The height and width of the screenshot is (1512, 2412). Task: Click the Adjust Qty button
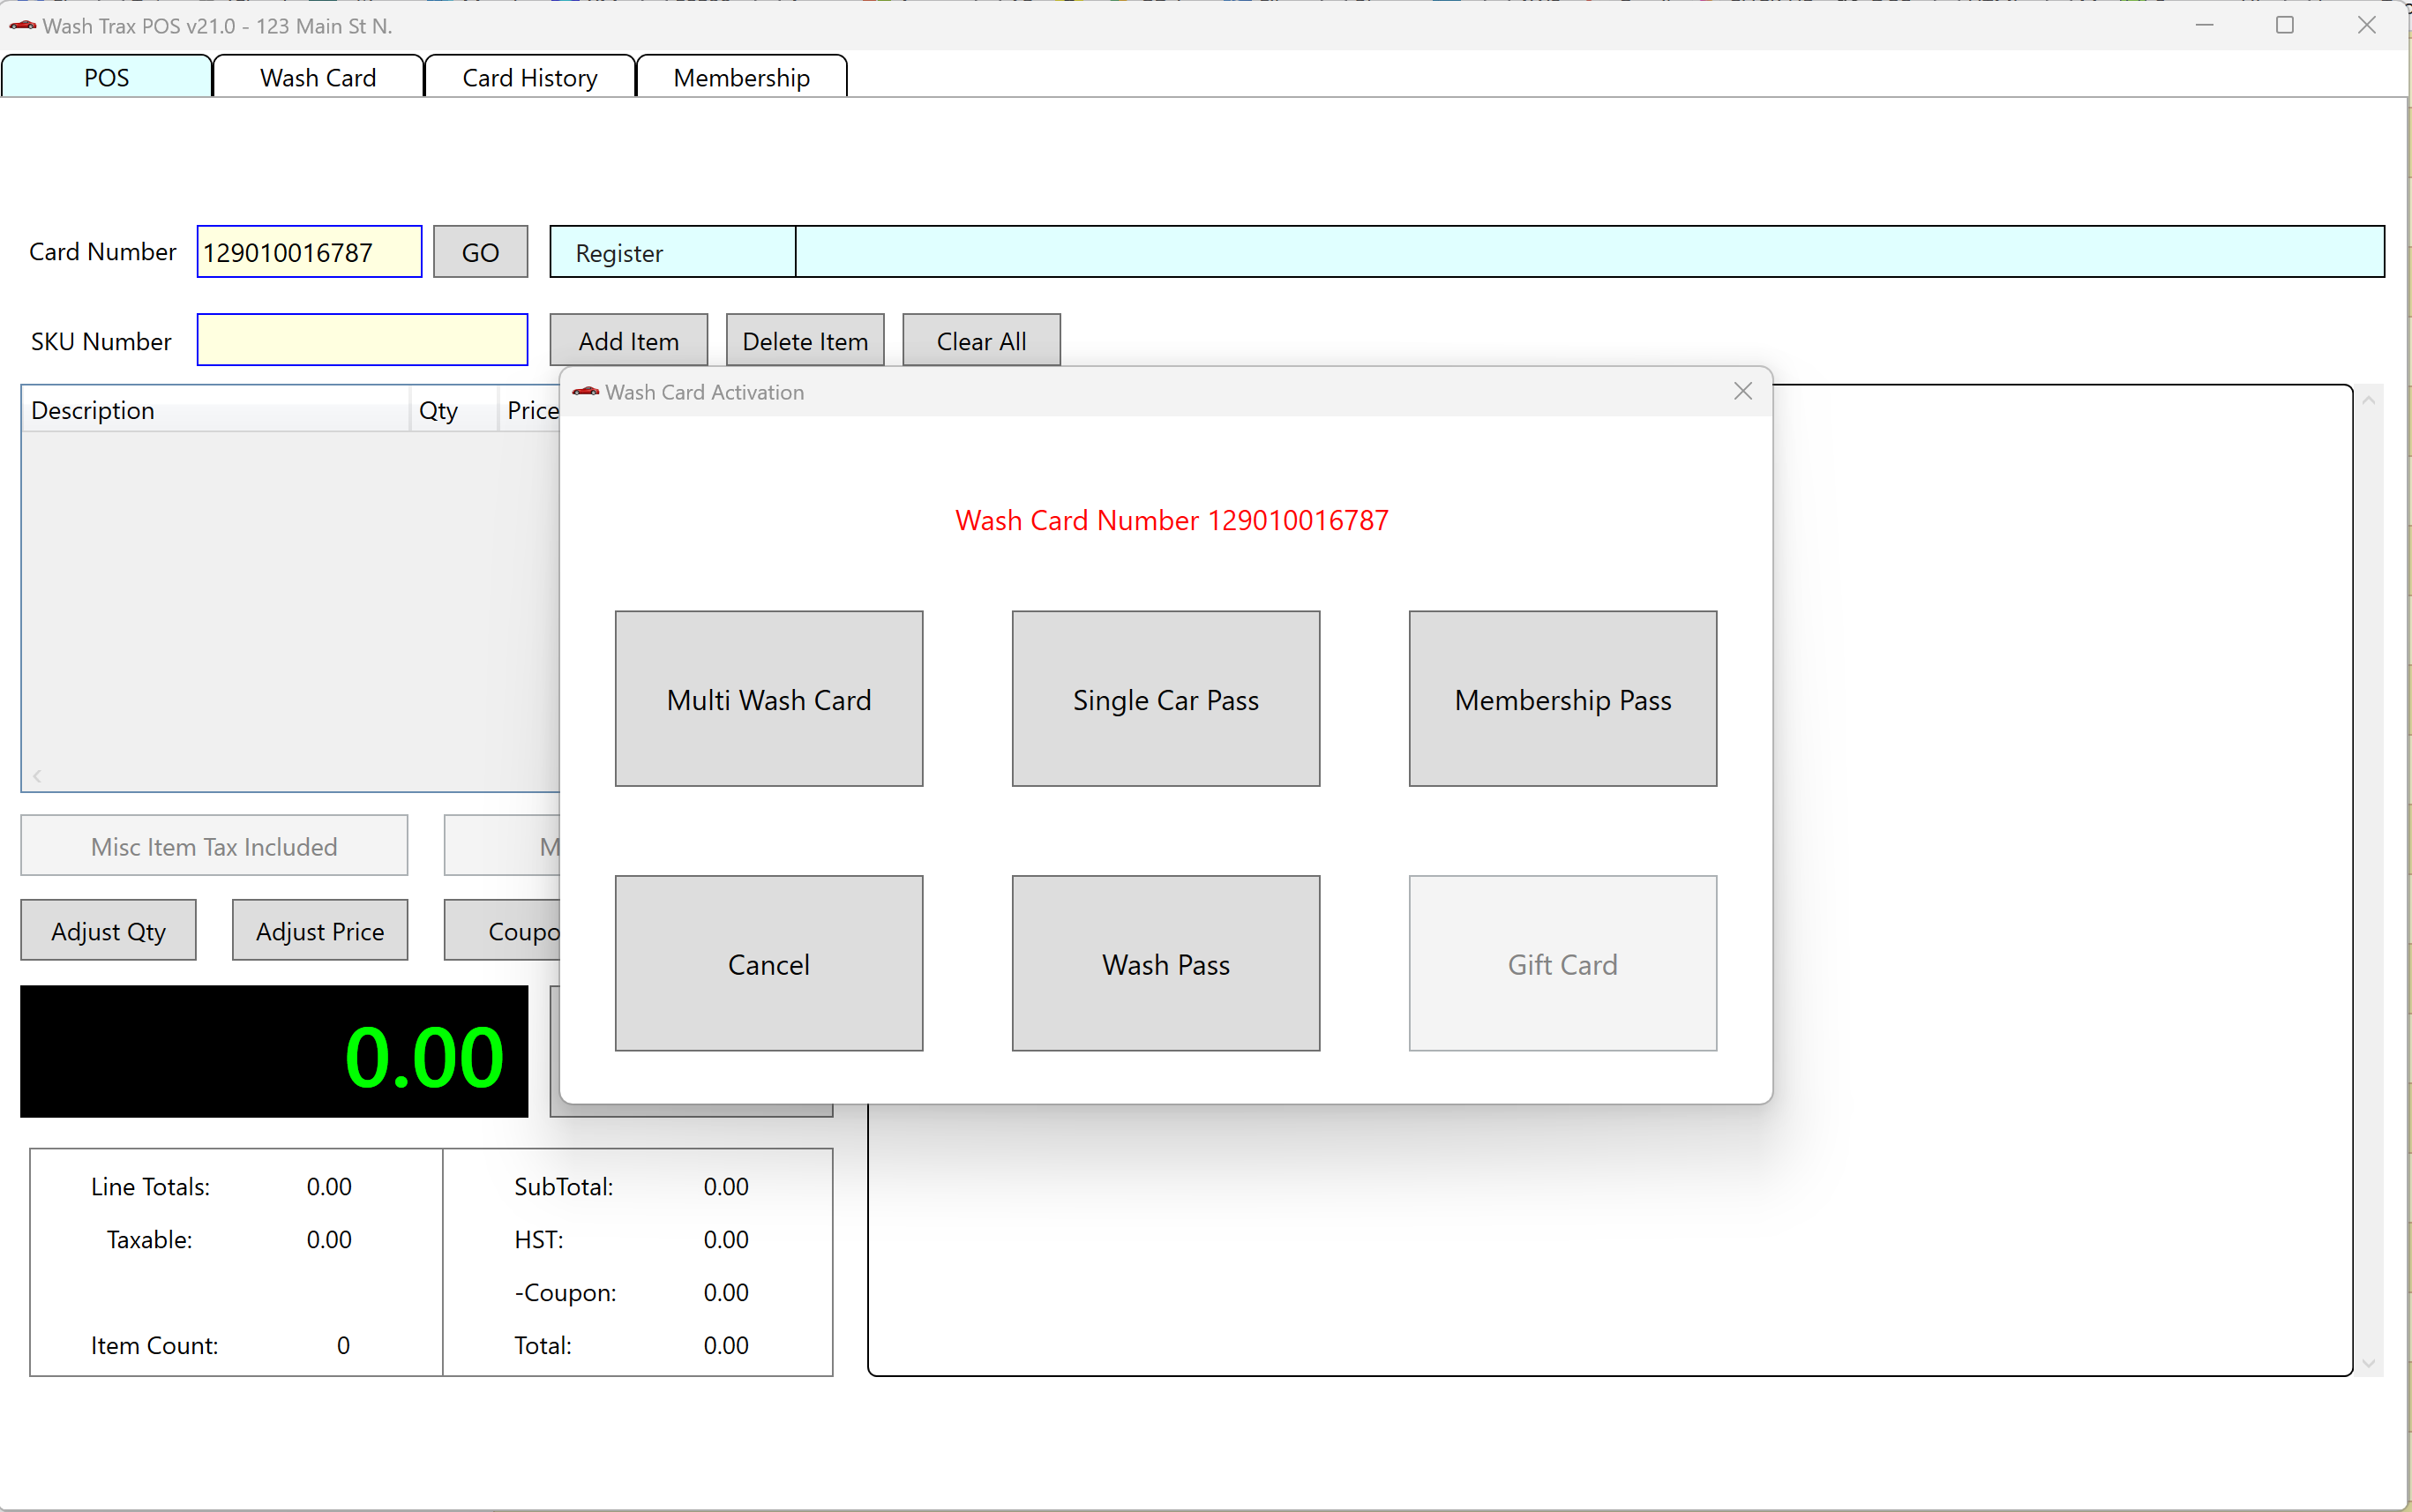(108, 930)
